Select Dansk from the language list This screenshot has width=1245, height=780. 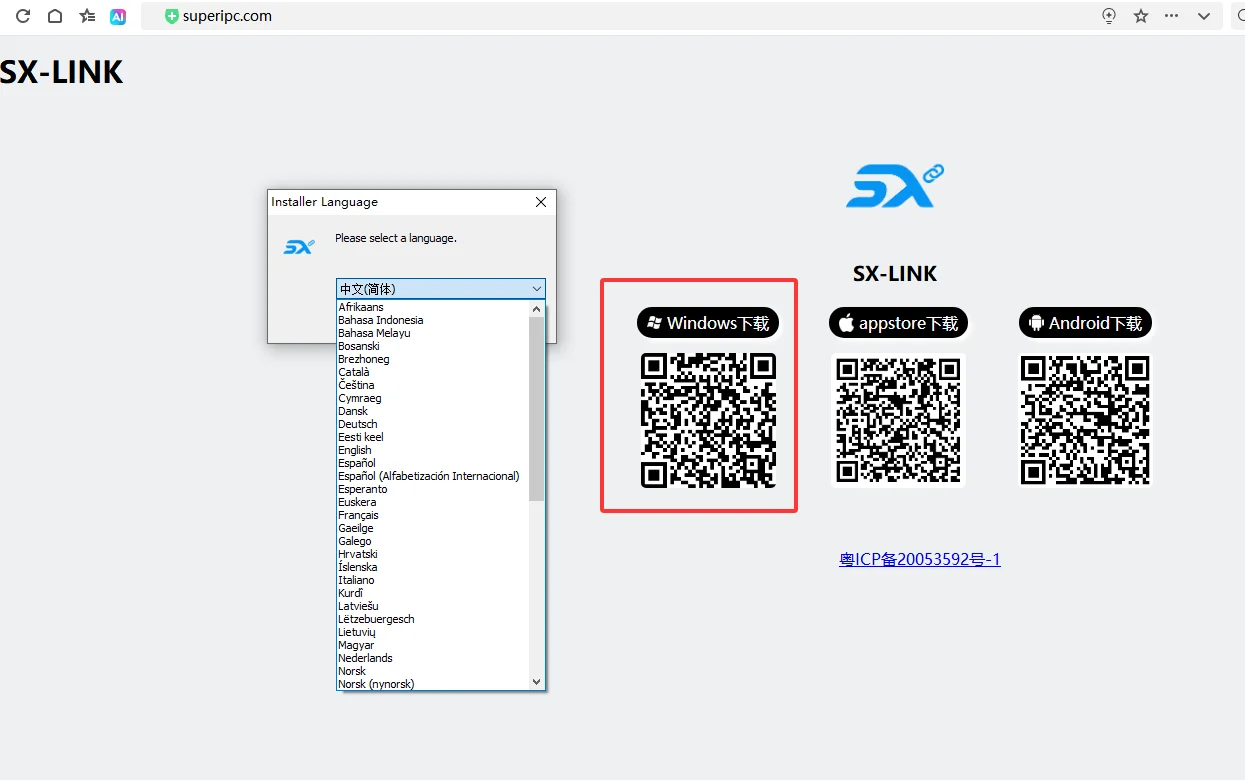tap(432, 411)
